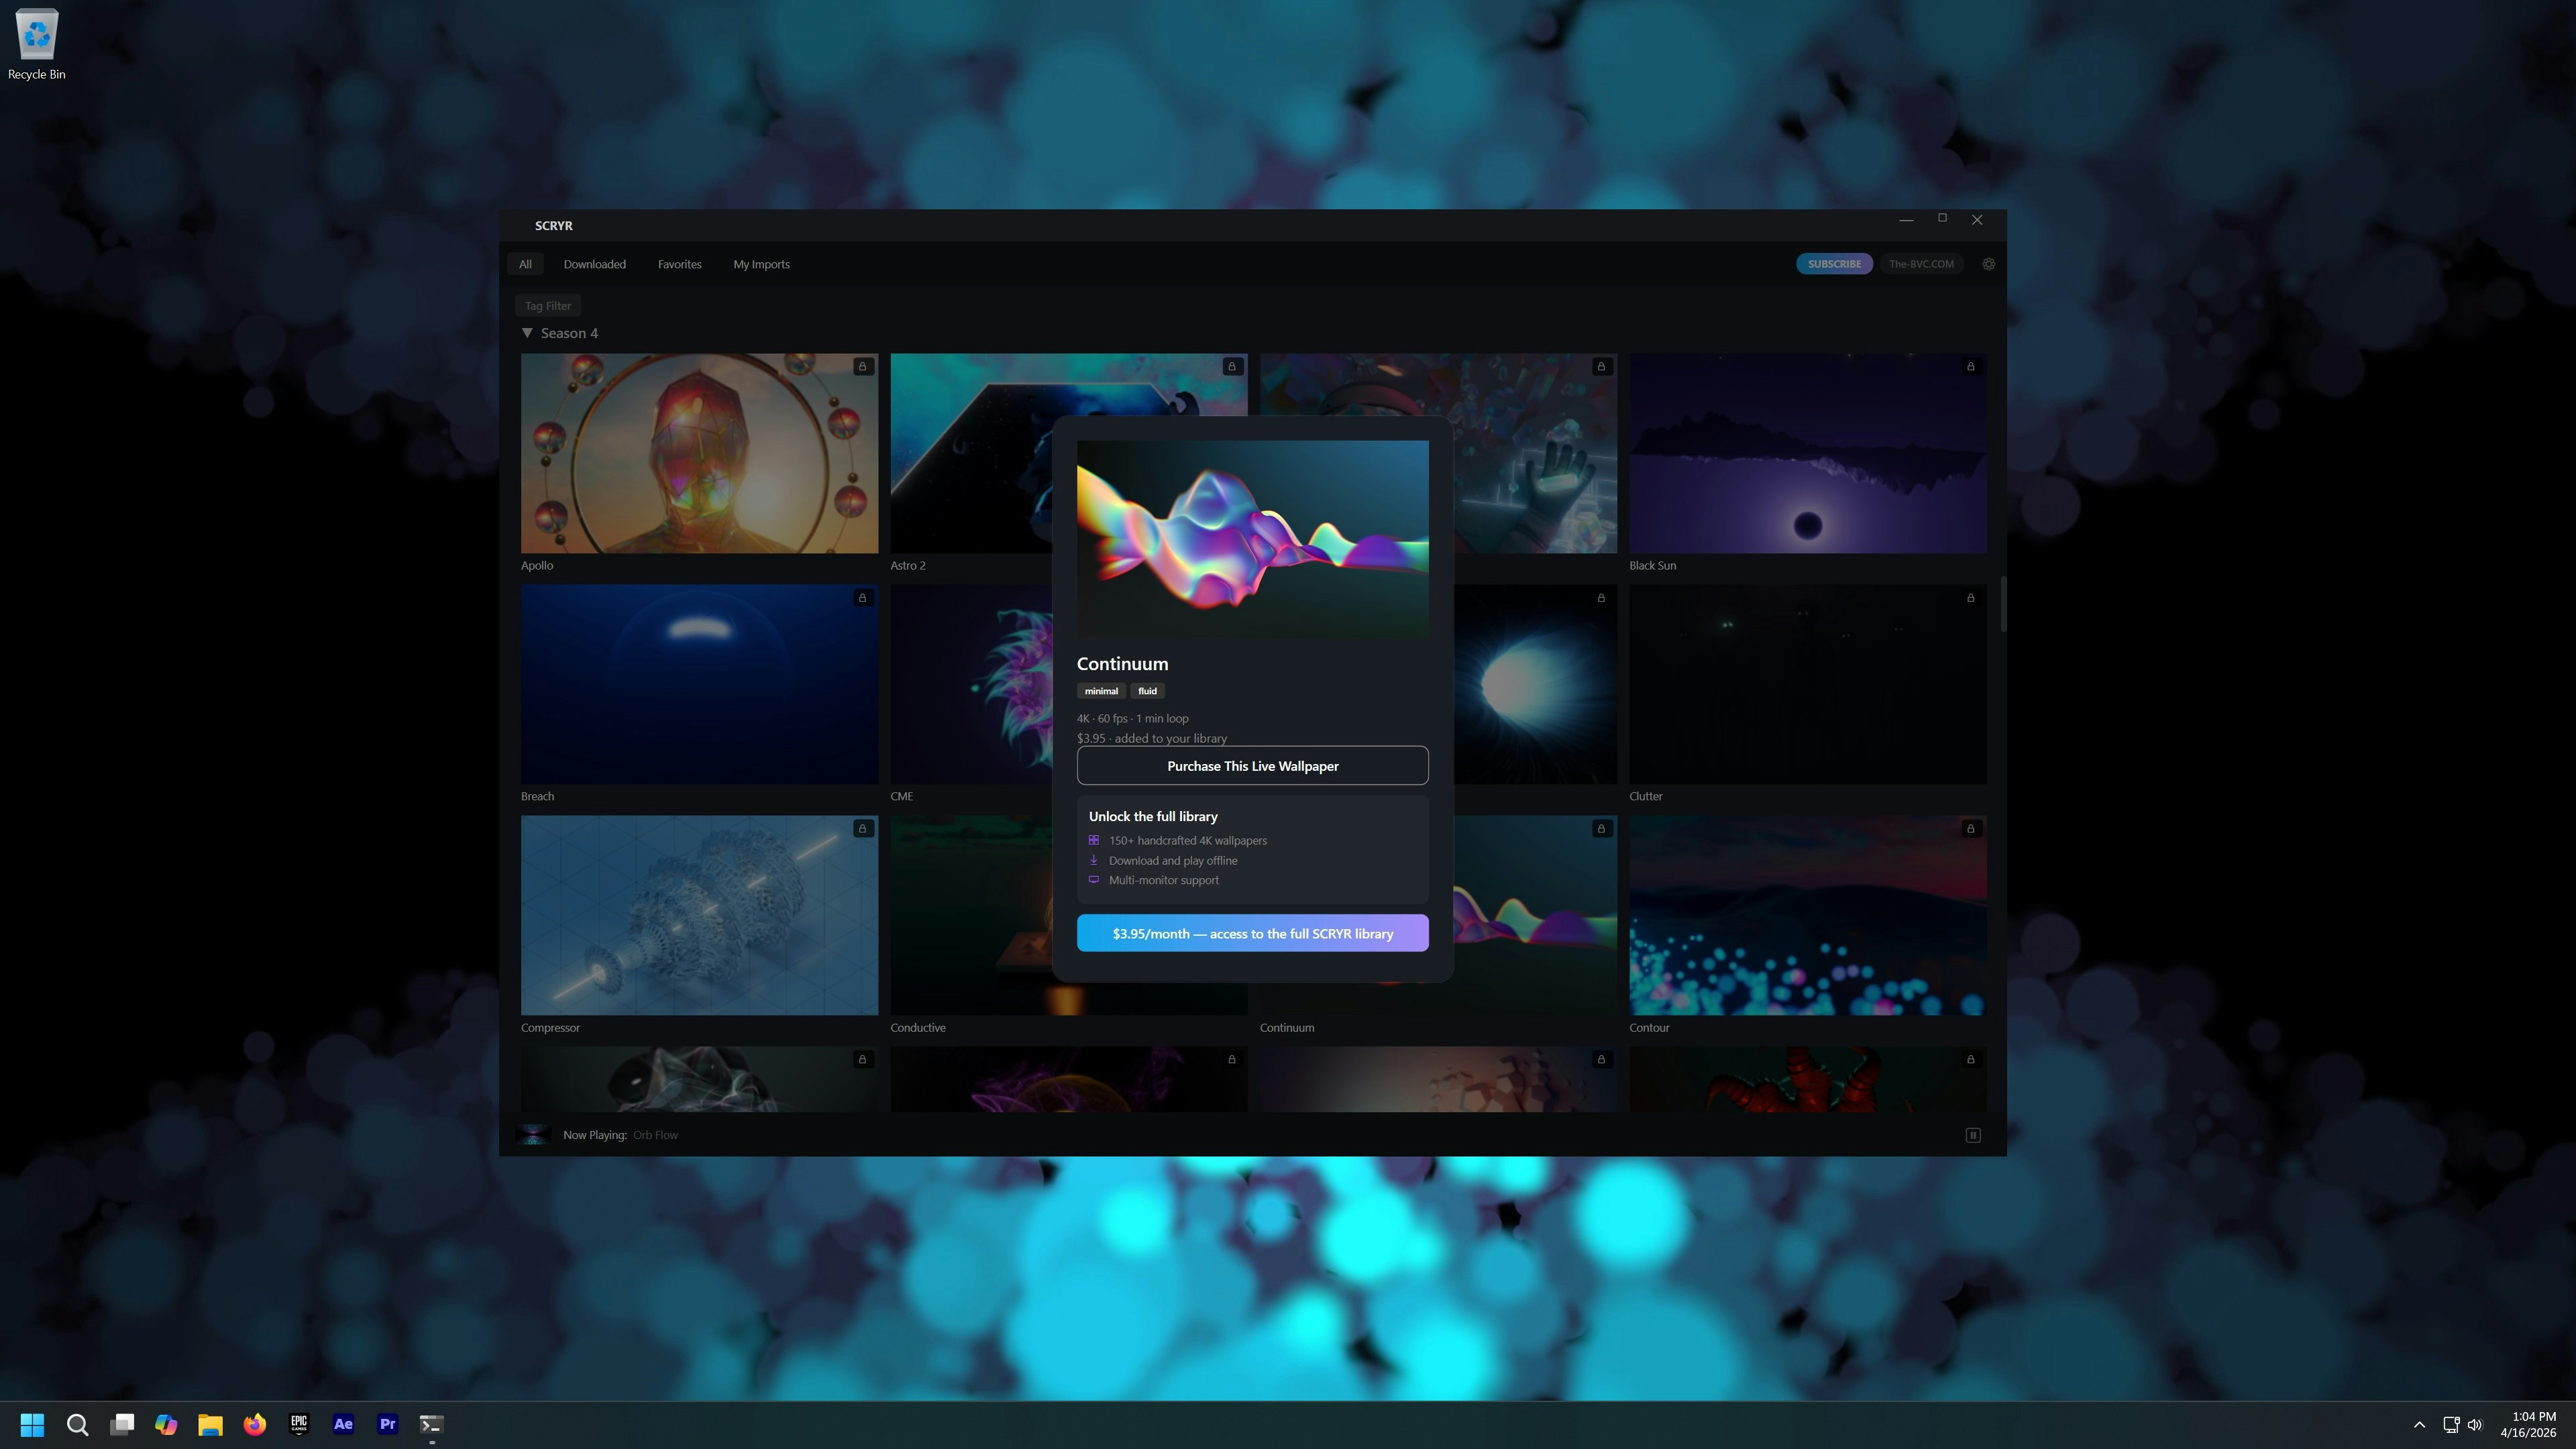Click the Continuum preview image in the popup
Image resolution: width=2576 pixels, height=1449 pixels.
tap(1252, 539)
